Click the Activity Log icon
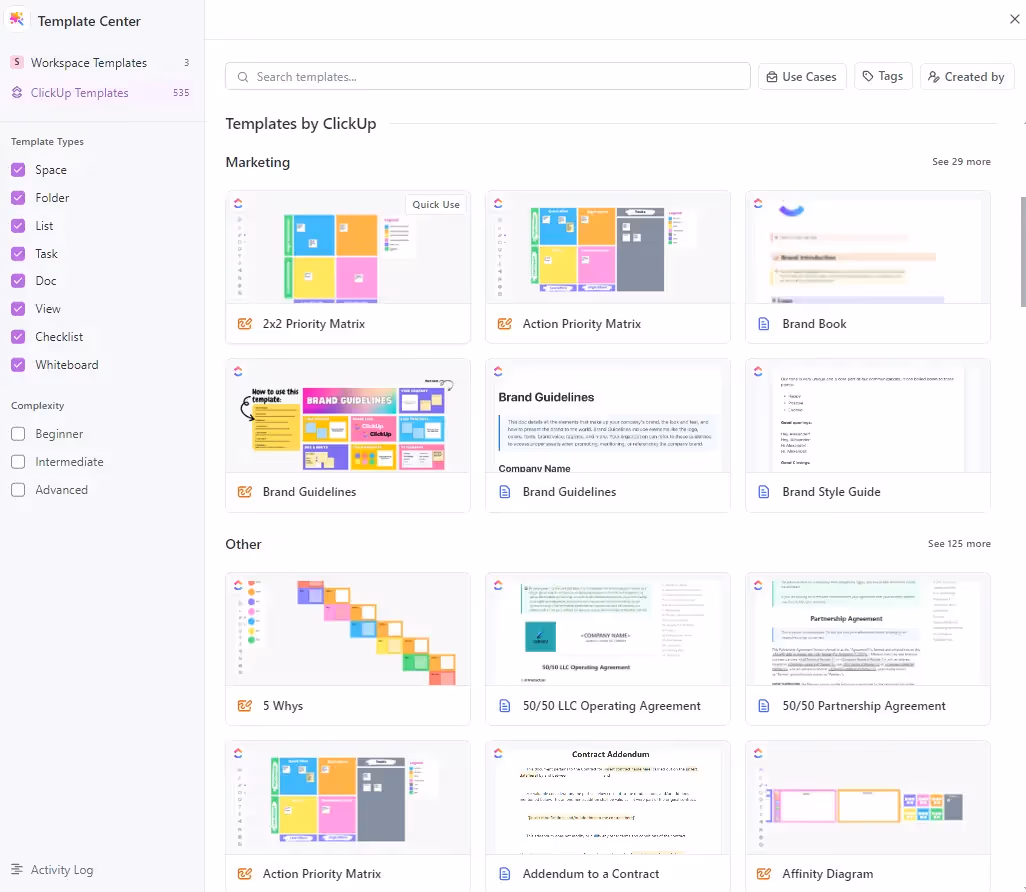Screen dimensions: 1026x892 pyautogui.click(x=17, y=870)
